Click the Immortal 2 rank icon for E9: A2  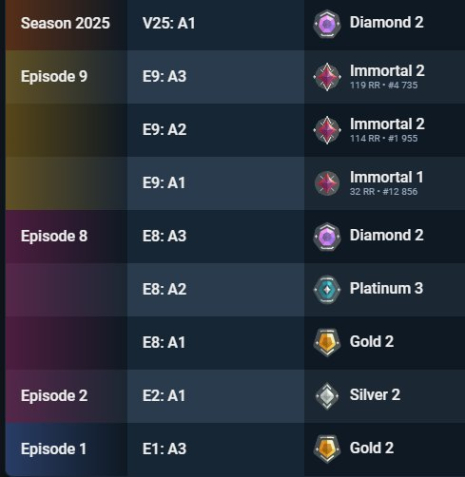pos(327,130)
